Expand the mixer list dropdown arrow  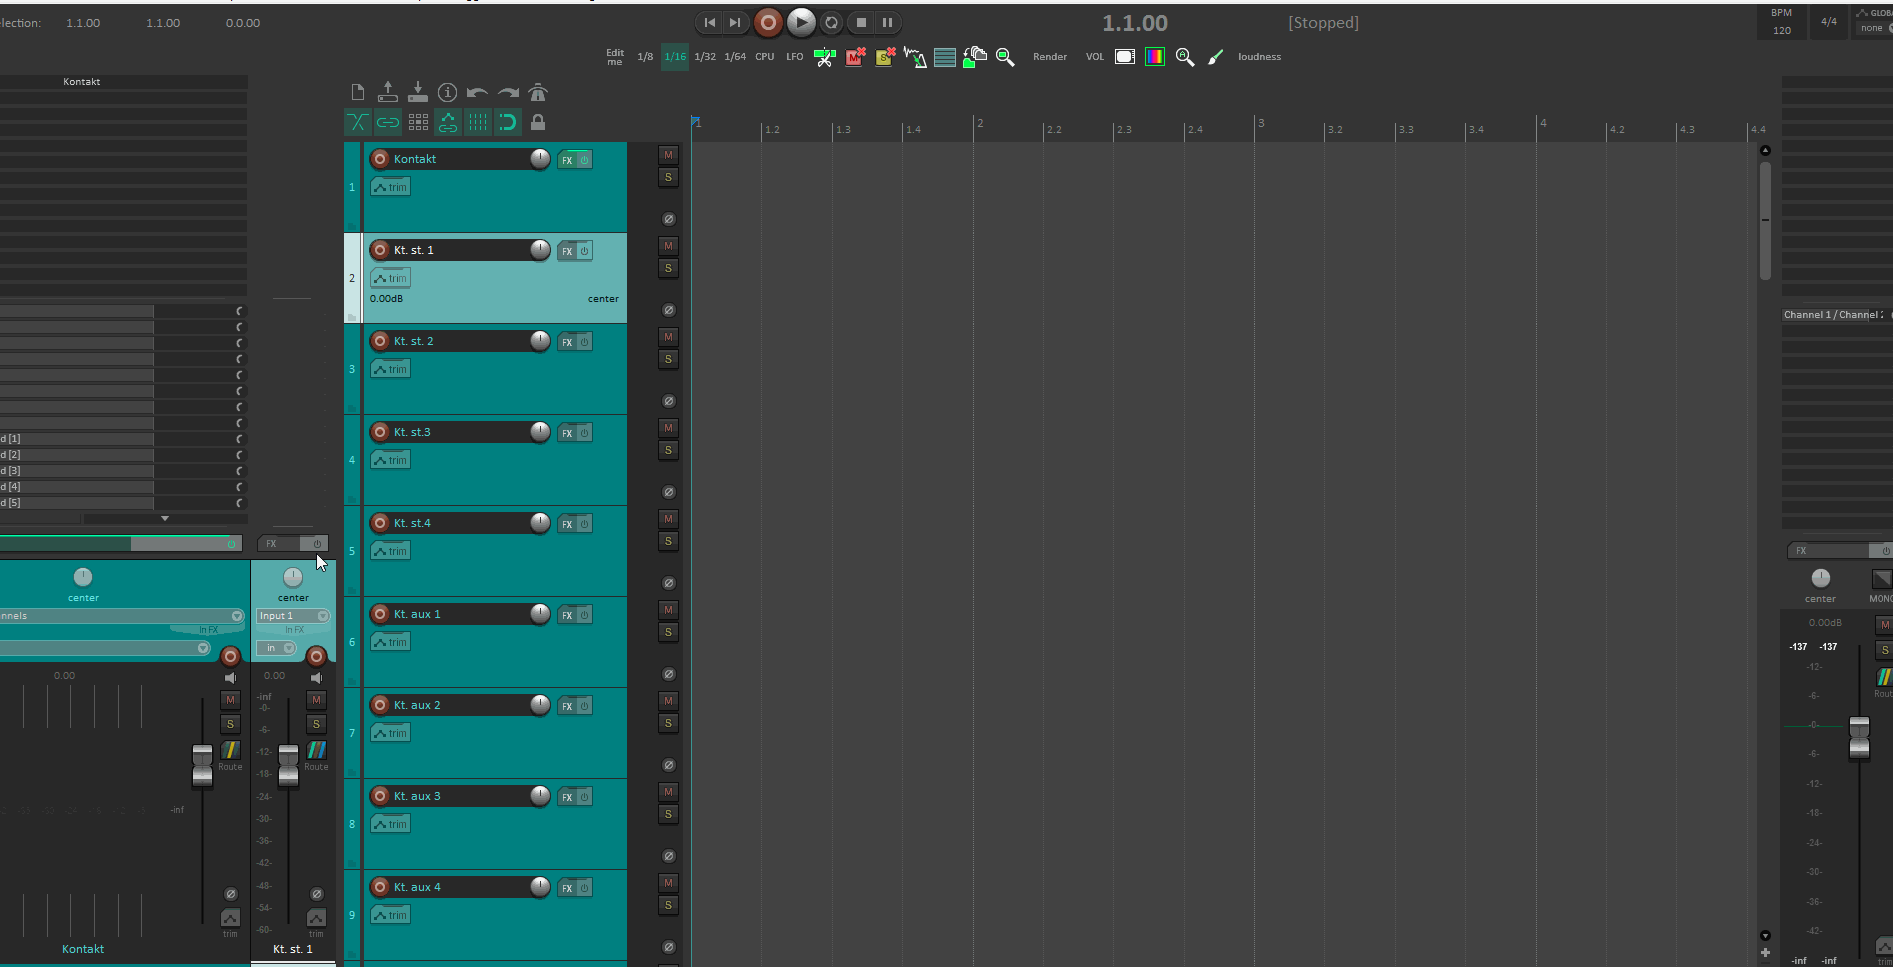coord(165,518)
